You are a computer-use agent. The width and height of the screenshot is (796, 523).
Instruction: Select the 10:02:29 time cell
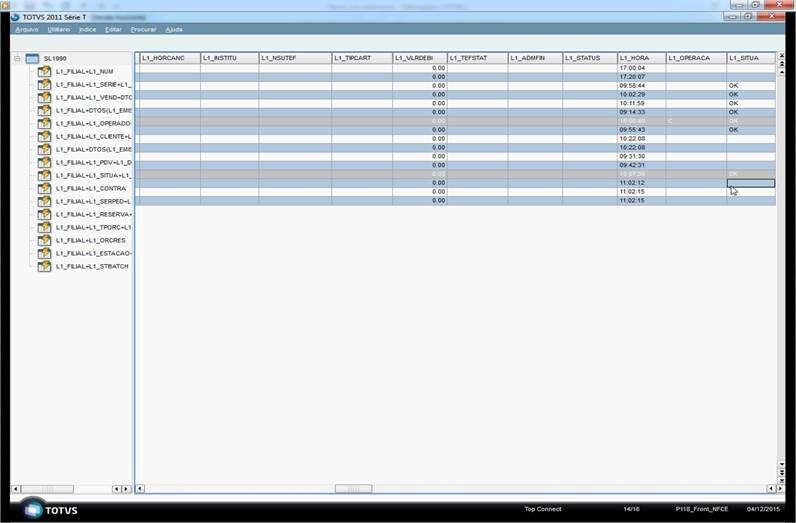click(642, 94)
